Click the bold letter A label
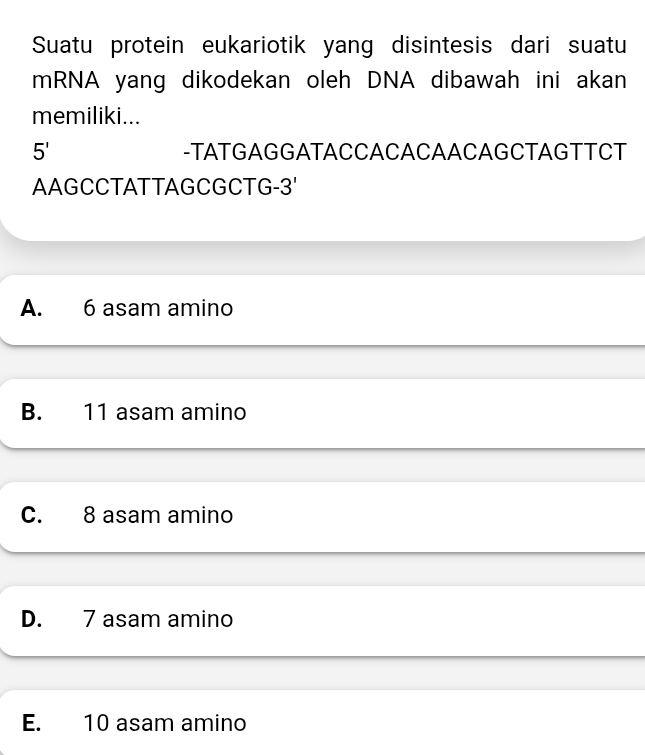The width and height of the screenshot is (645, 755). pos(31,309)
